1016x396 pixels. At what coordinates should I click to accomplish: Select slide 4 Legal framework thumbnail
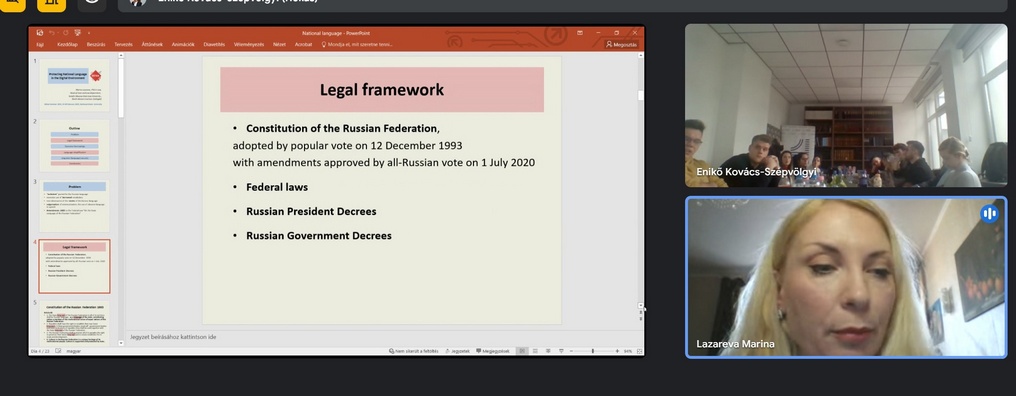[x=75, y=266]
